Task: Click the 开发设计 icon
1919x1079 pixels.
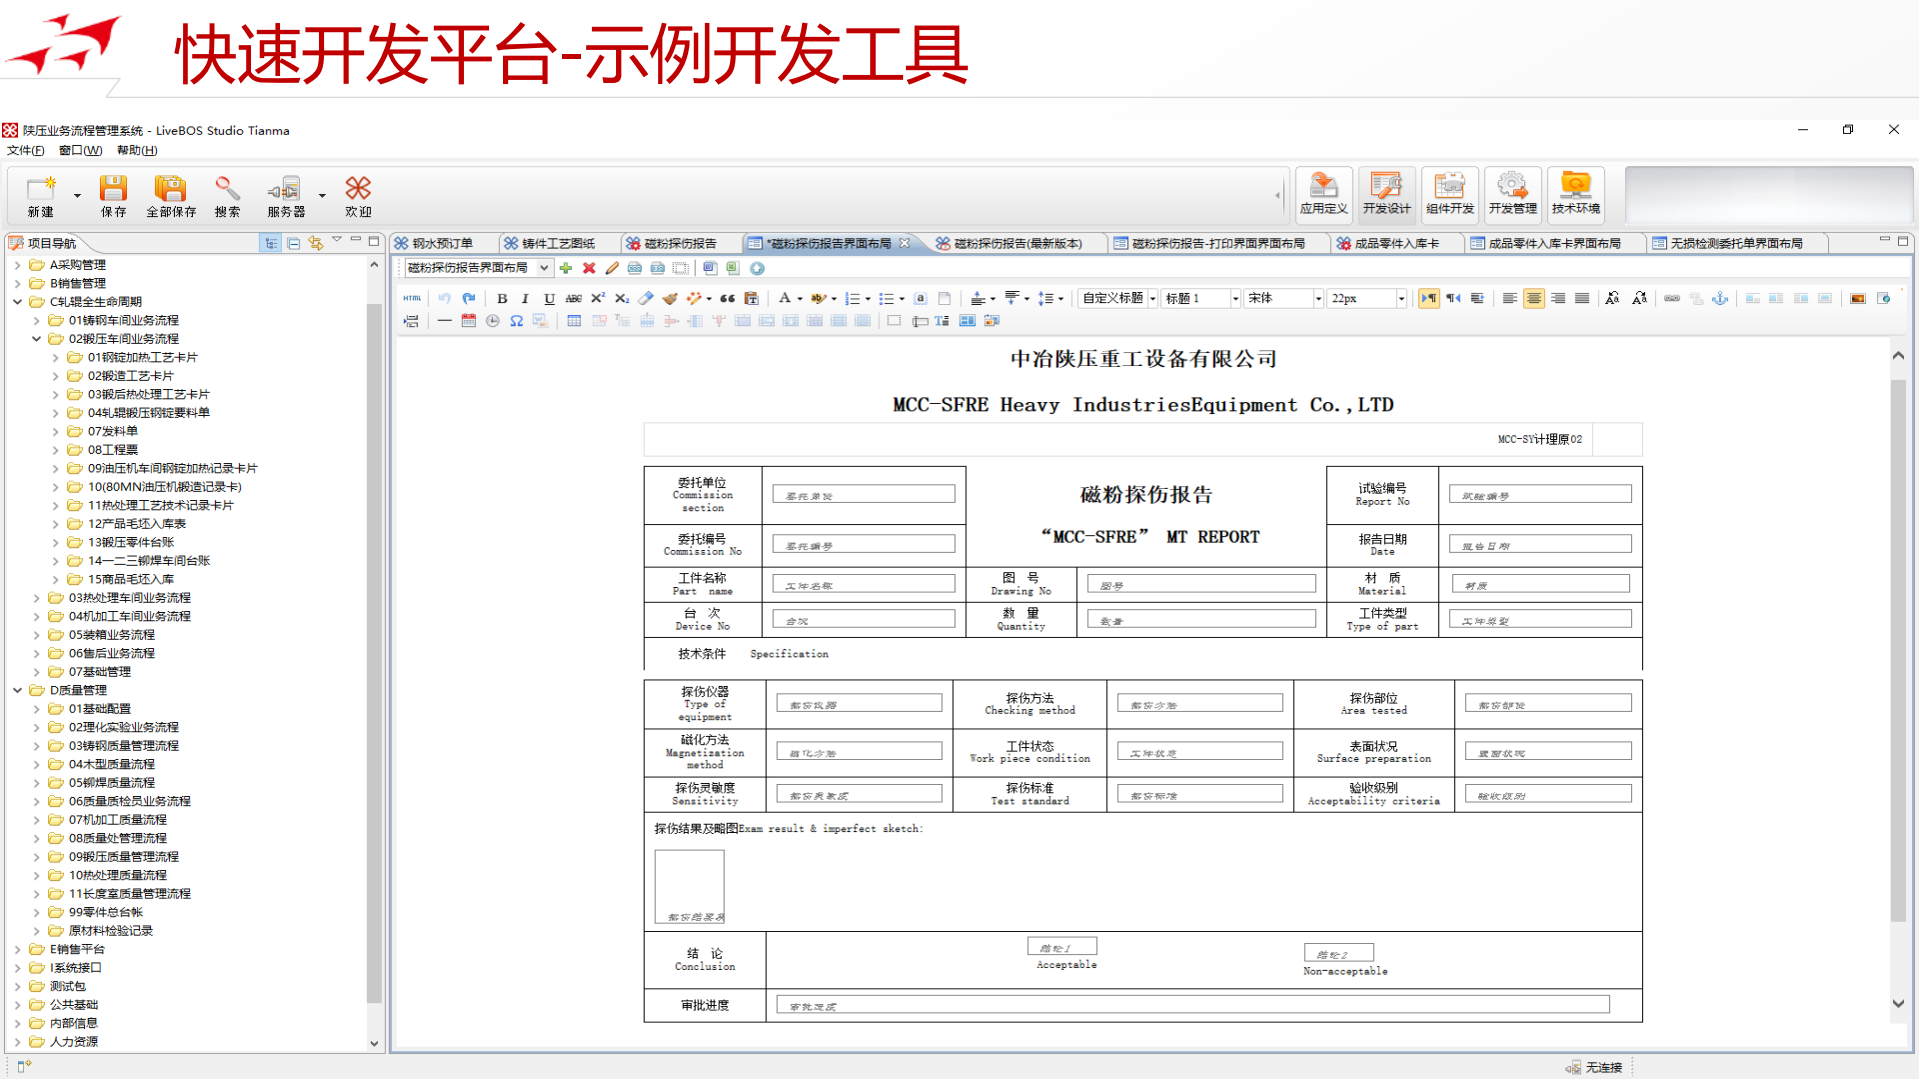Action: point(1386,193)
